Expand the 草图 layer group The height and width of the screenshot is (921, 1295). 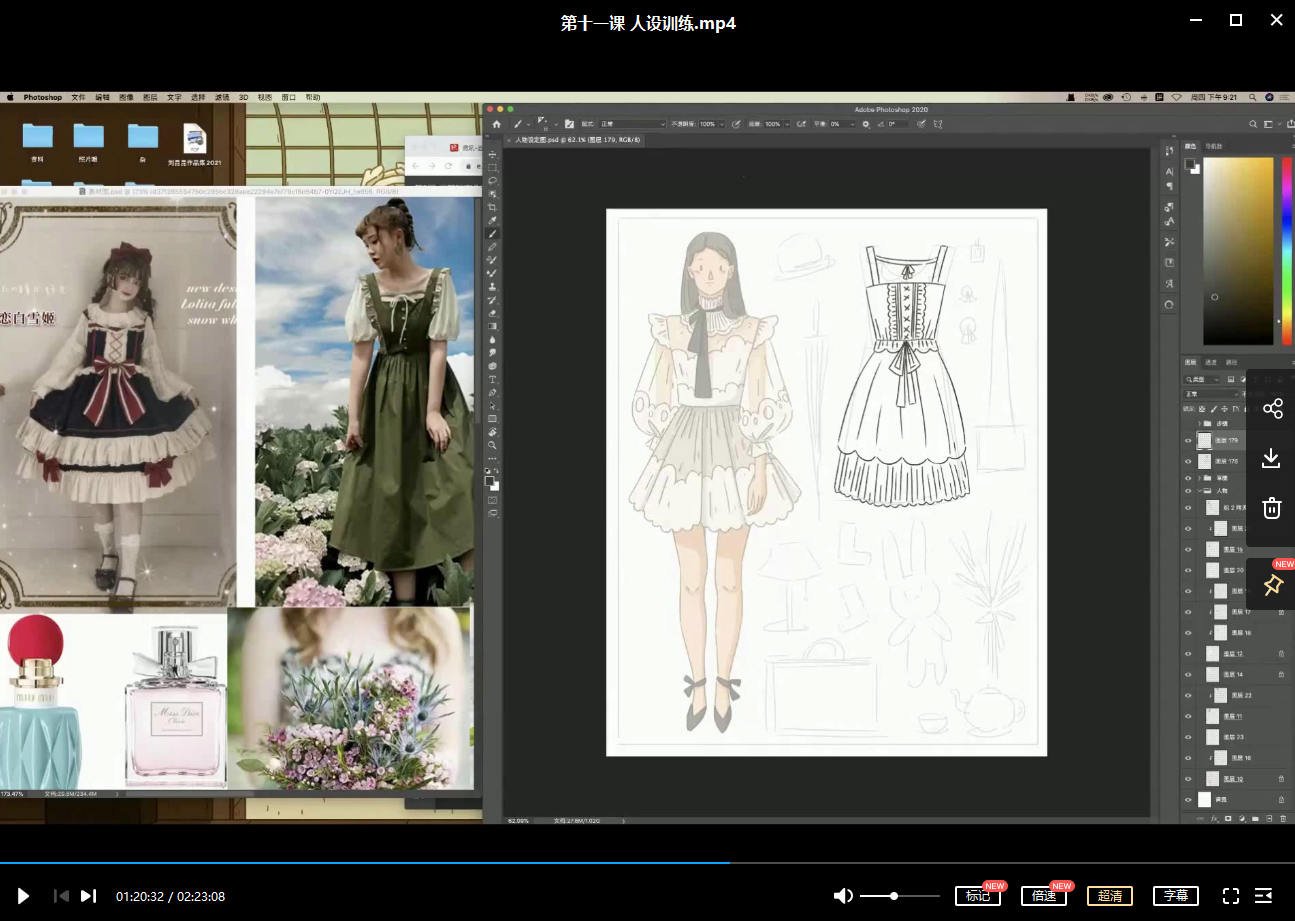(1200, 479)
